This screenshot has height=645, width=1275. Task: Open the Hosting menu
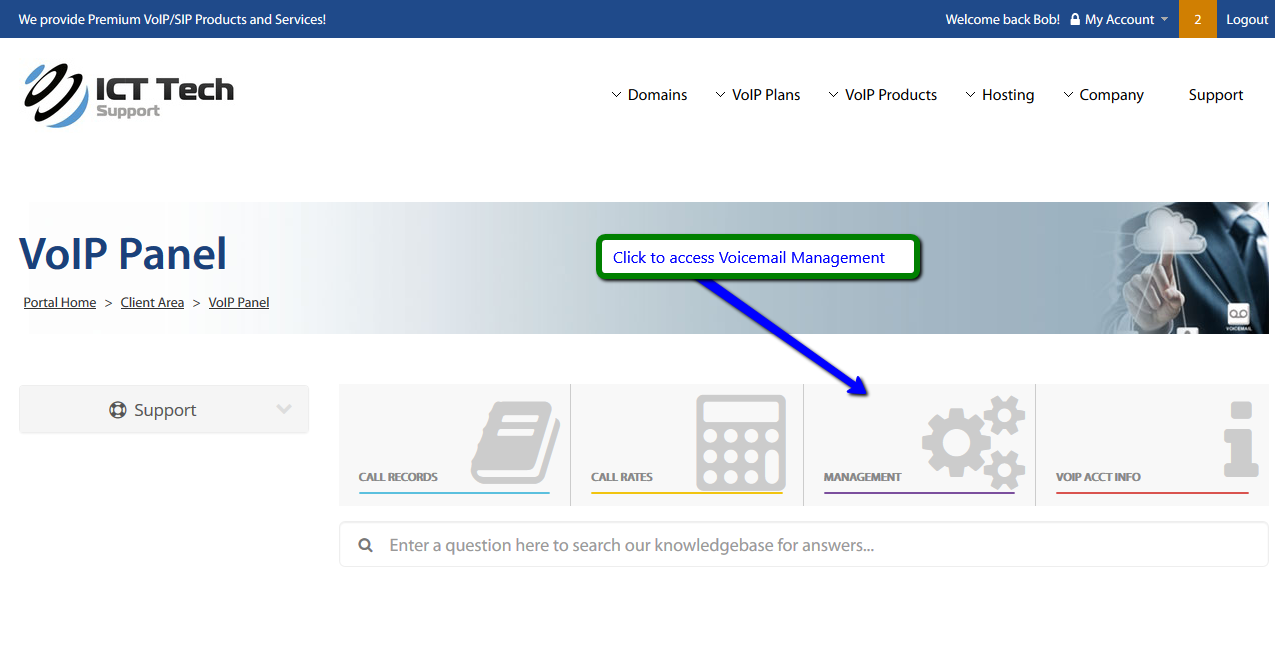click(x=1000, y=95)
